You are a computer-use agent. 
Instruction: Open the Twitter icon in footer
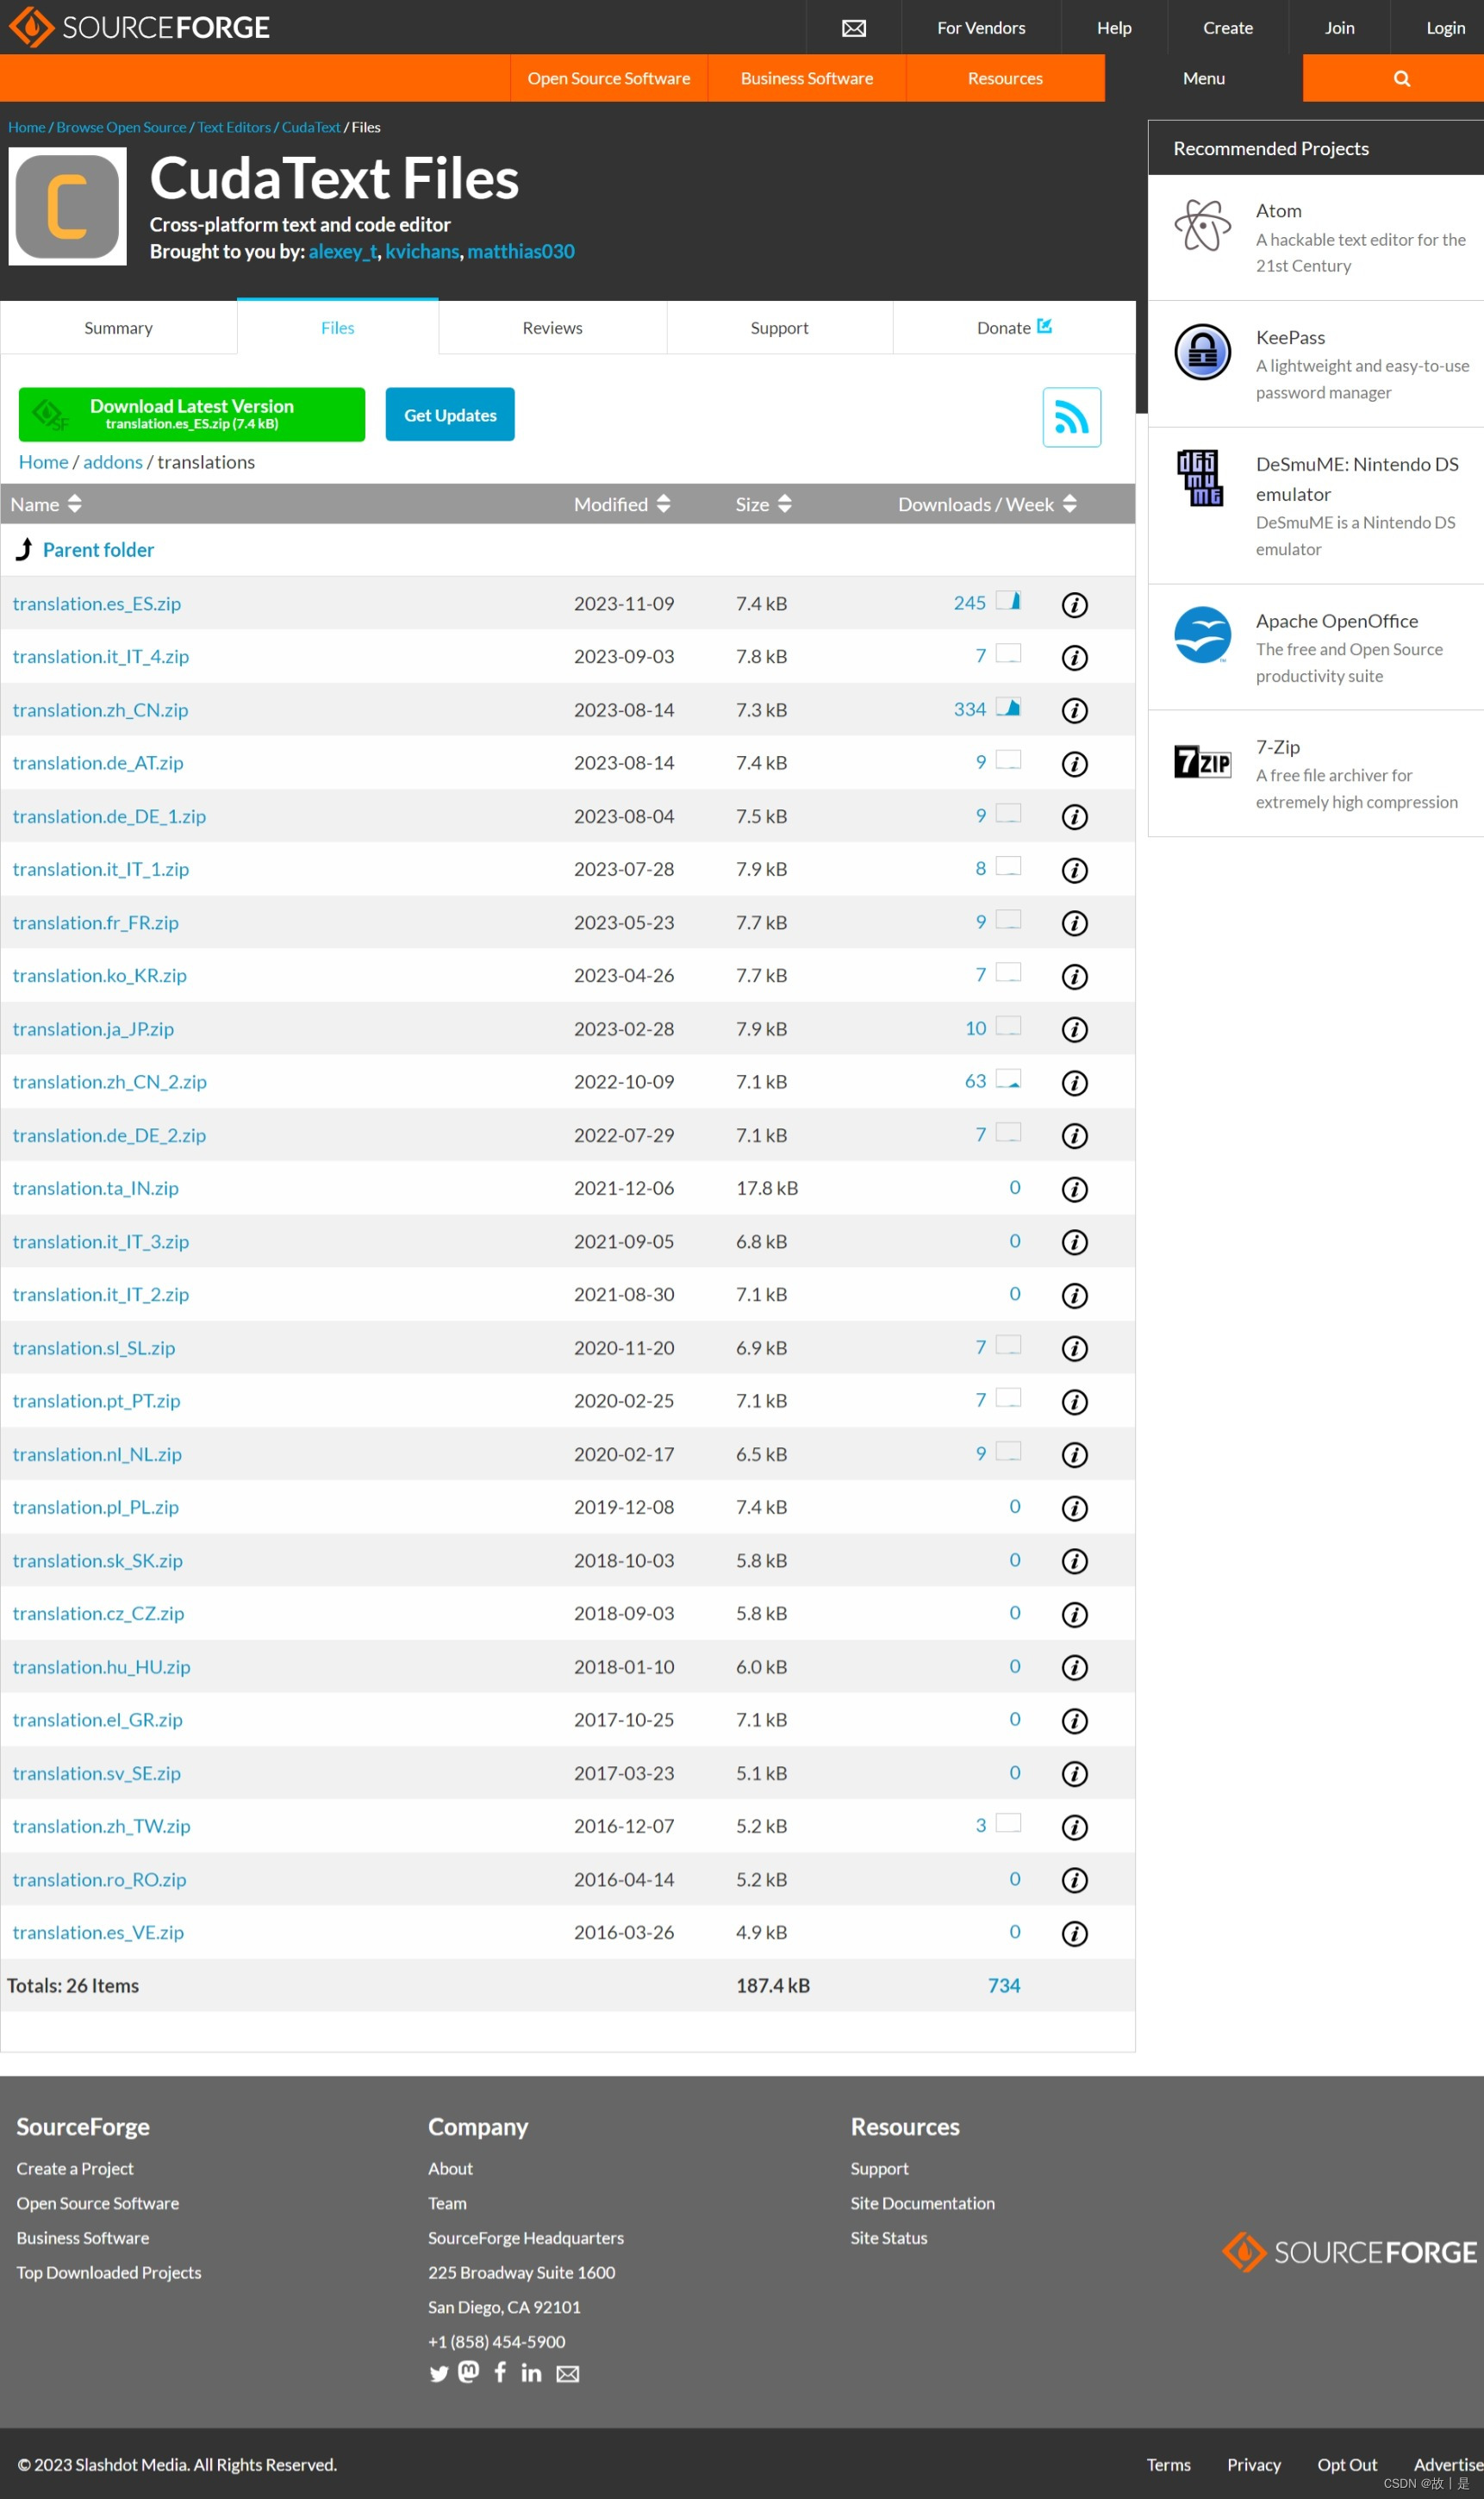coord(438,2374)
